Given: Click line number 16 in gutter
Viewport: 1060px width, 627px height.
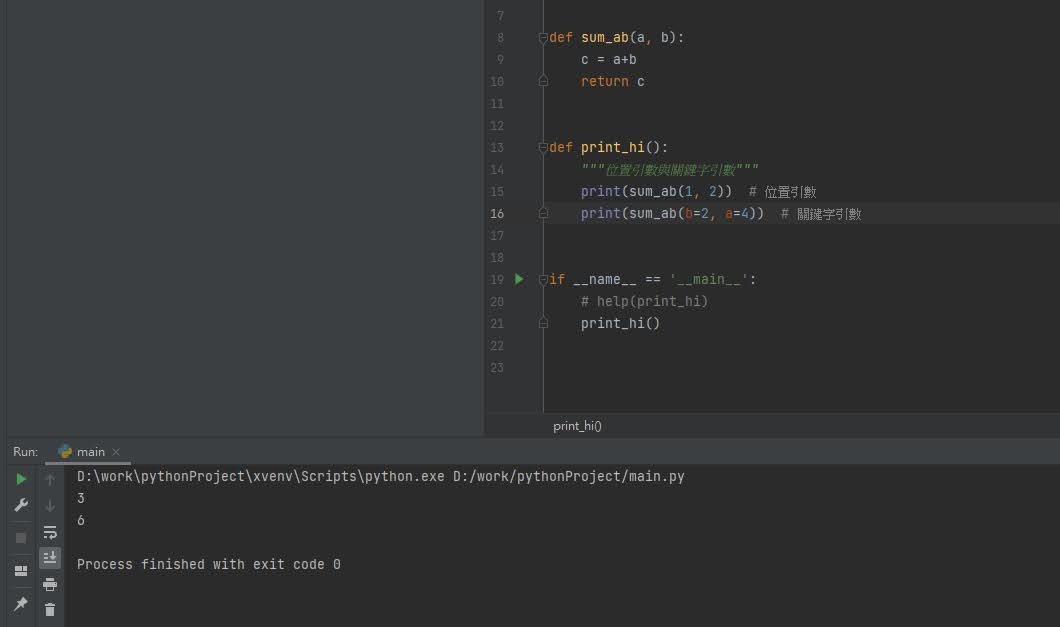Looking at the screenshot, I should (x=497, y=214).
